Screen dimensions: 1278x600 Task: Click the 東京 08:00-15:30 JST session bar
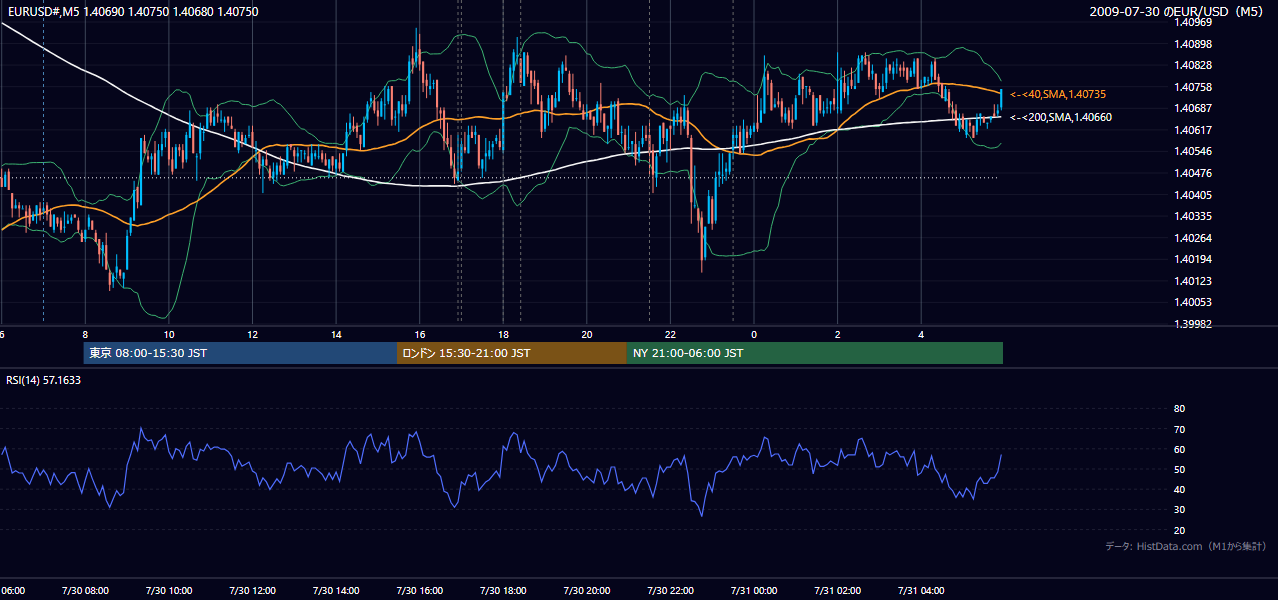tap(240, 353)
